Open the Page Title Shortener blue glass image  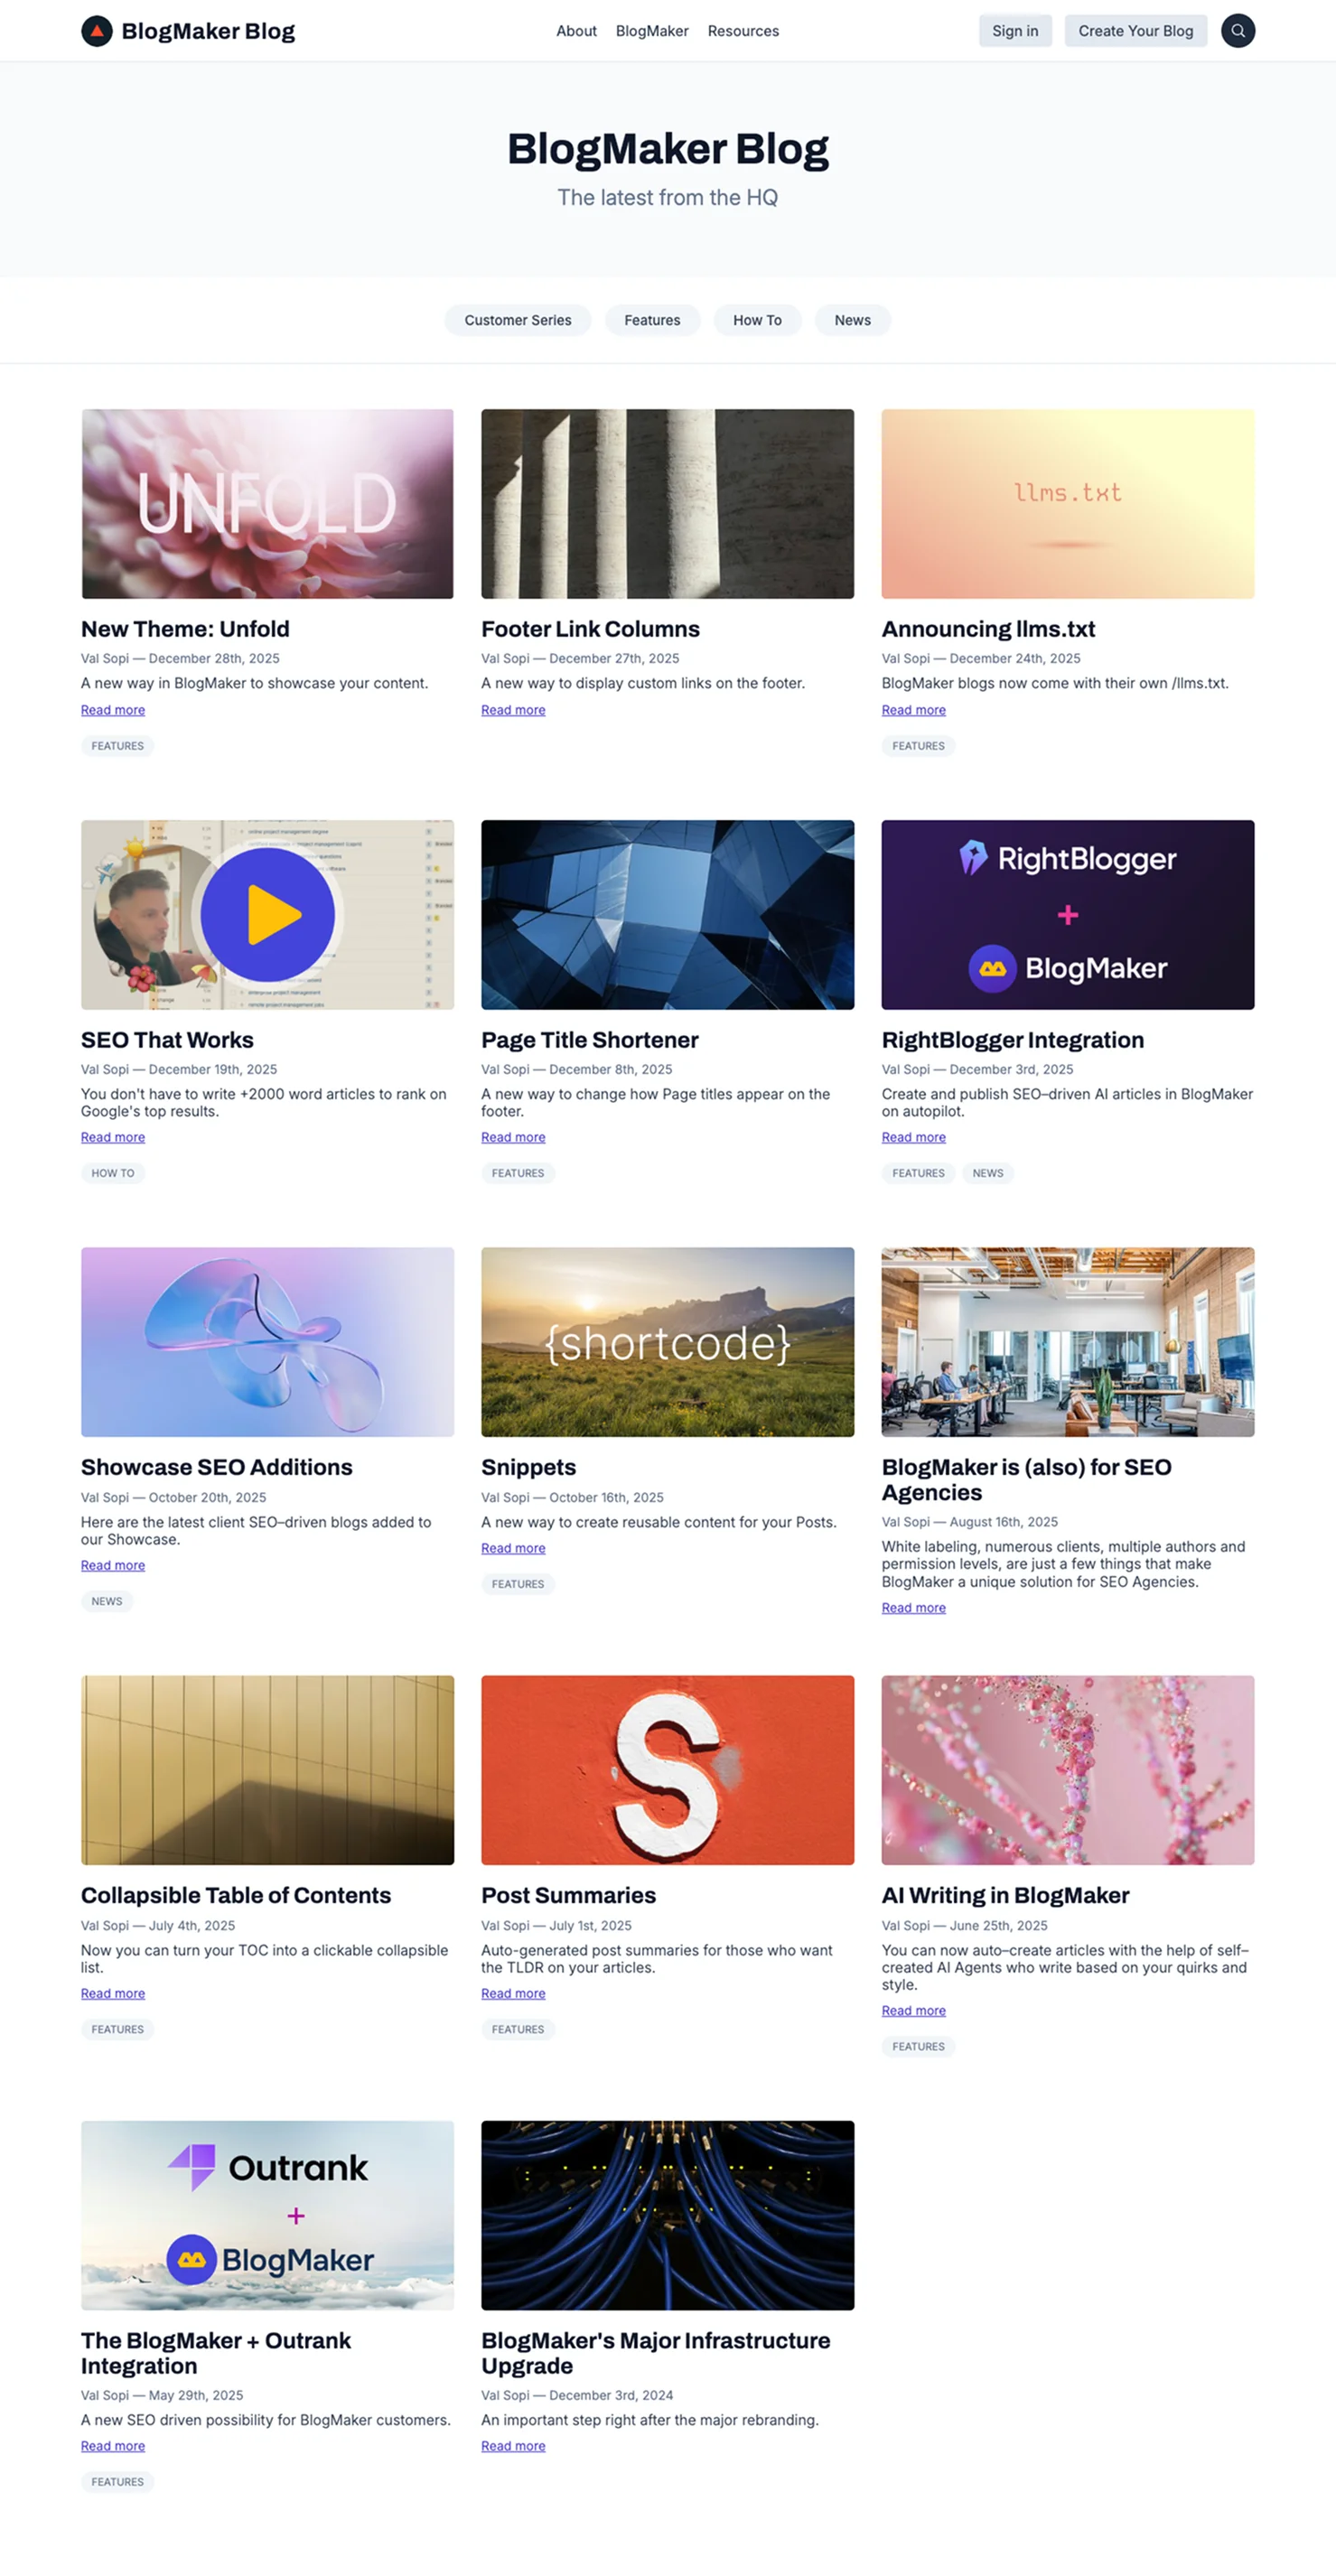[667, 915]
